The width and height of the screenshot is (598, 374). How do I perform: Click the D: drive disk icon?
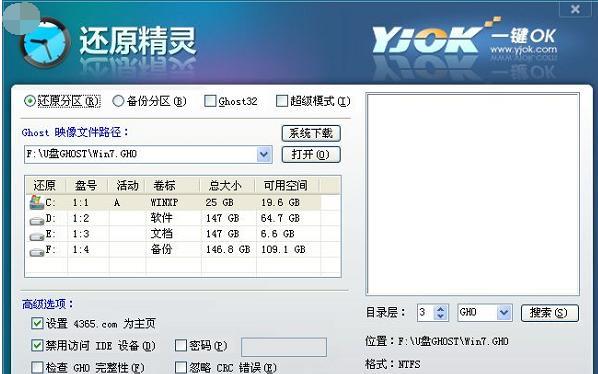(x=37, y=220)
